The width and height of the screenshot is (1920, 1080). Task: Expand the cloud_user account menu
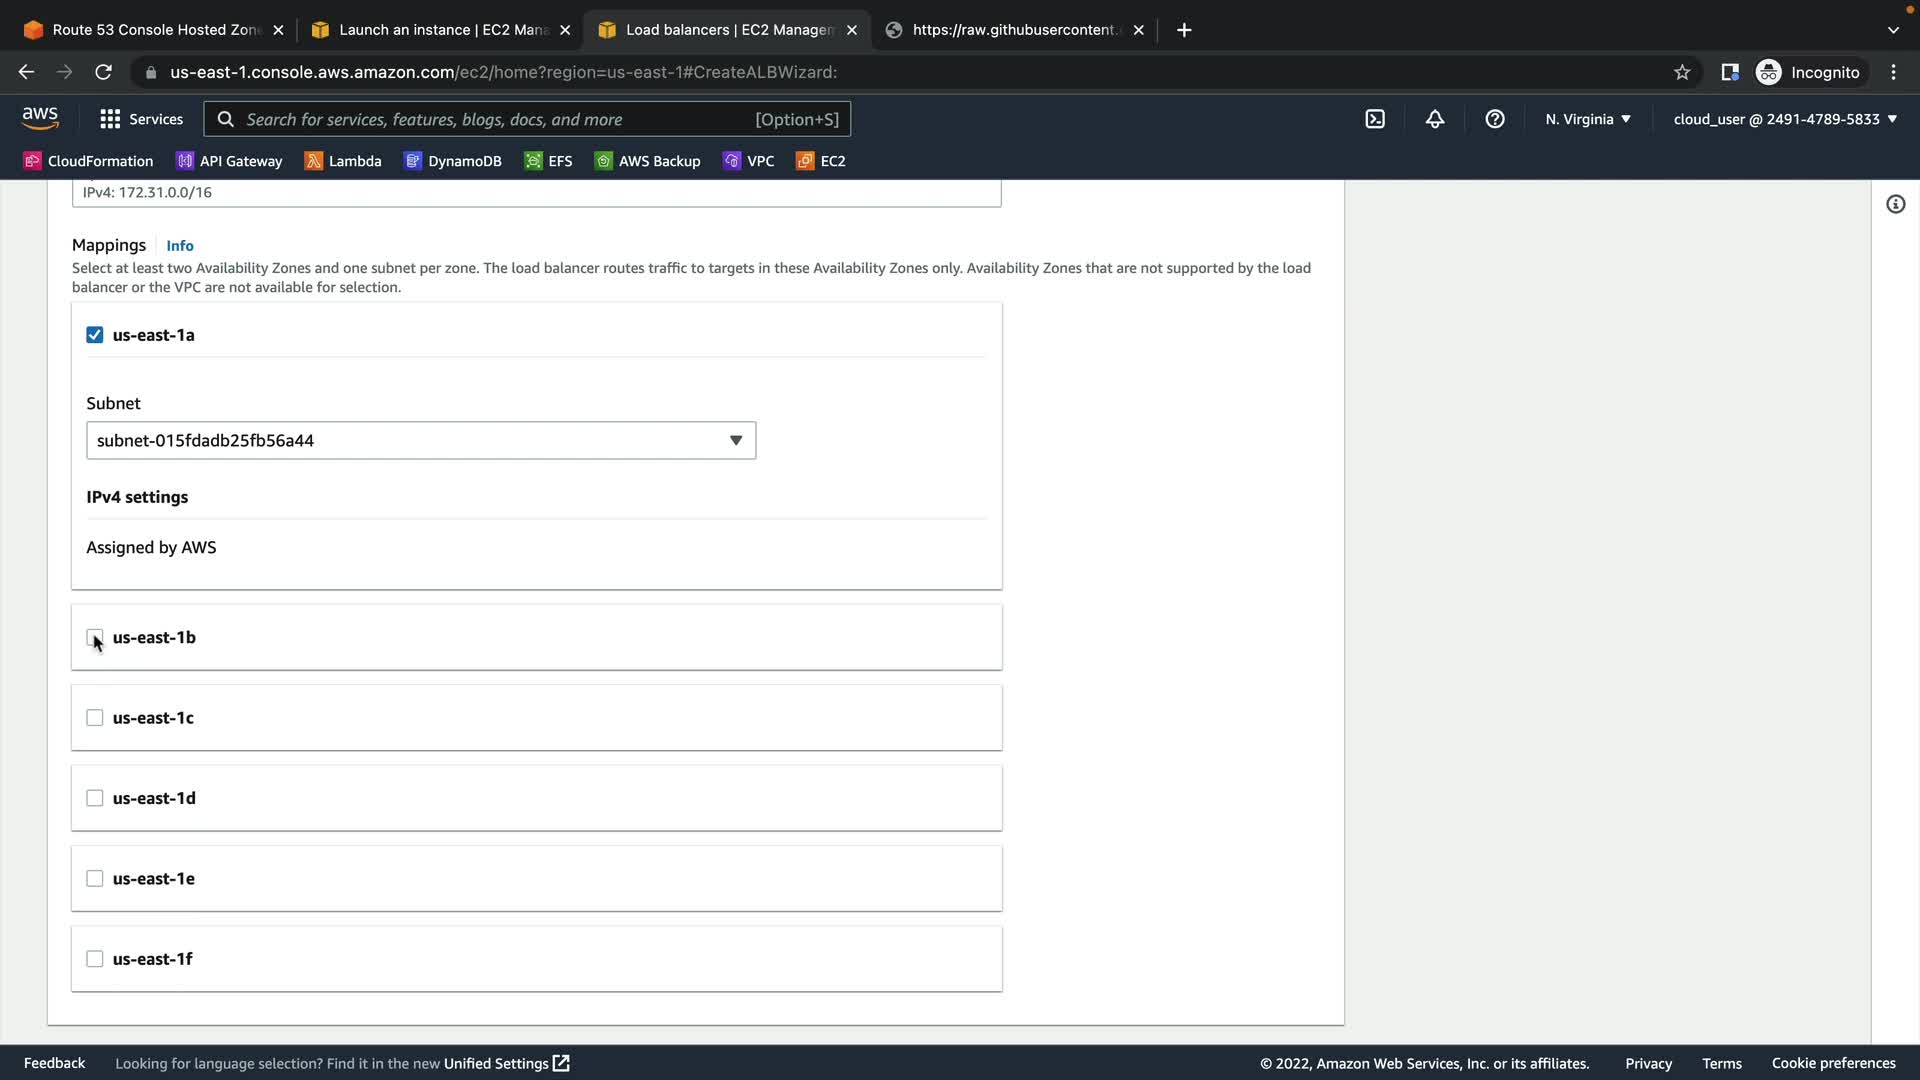[1785, 119]
